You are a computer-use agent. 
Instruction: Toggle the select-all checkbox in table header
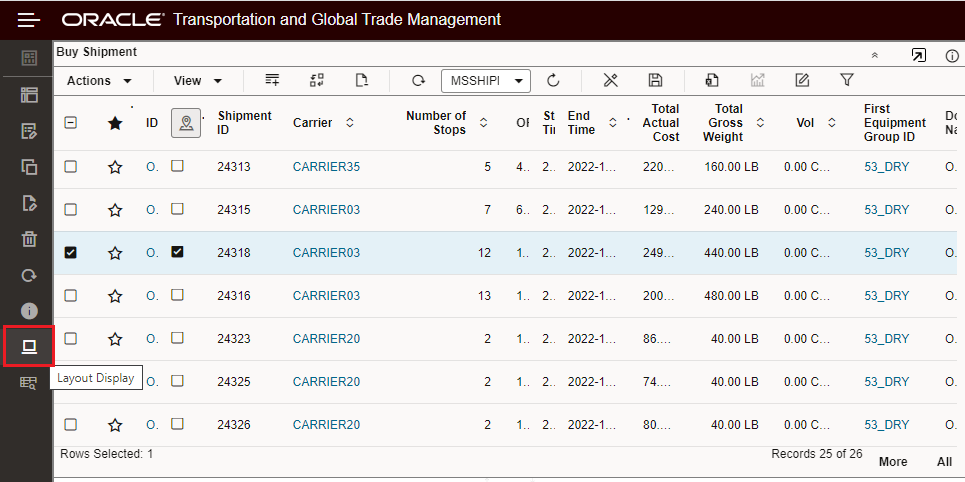click(71, 122)
